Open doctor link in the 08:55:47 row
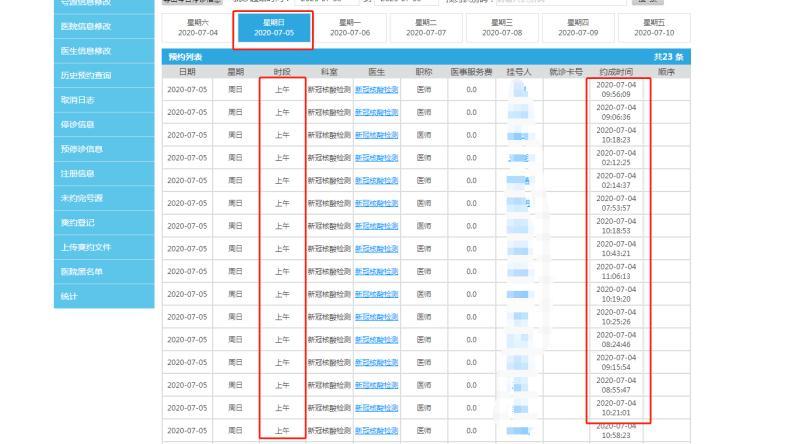This screenshot has width=800, height=444. click(x=377, y=385)
